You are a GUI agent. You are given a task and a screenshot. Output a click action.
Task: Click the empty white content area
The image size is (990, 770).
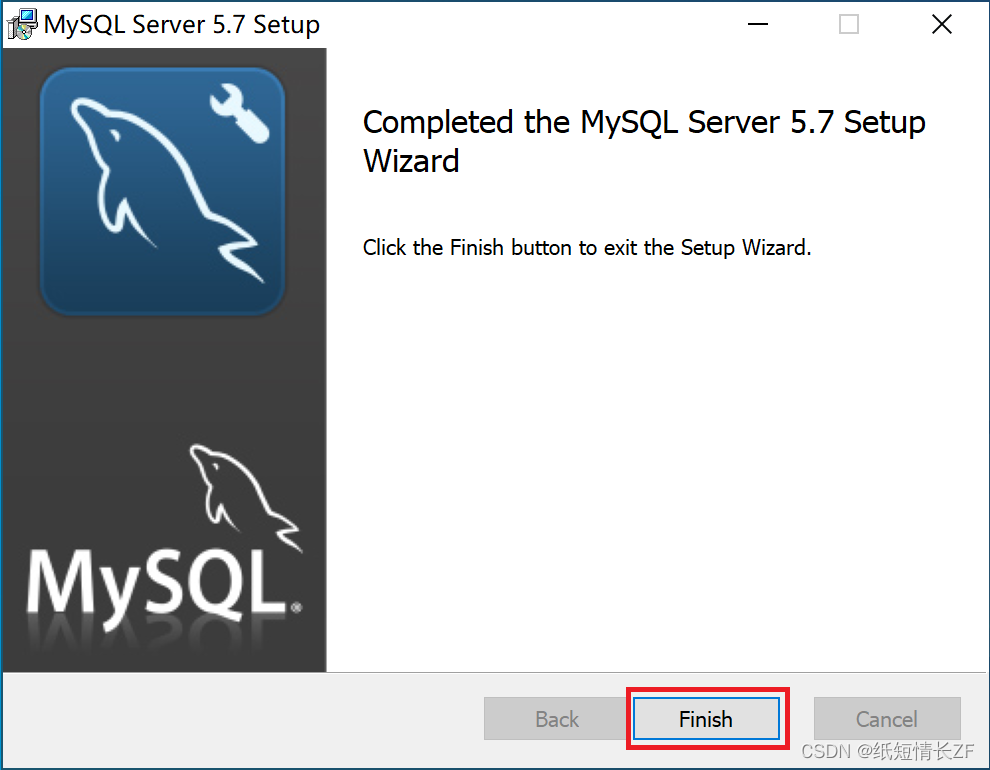[657, 467]
